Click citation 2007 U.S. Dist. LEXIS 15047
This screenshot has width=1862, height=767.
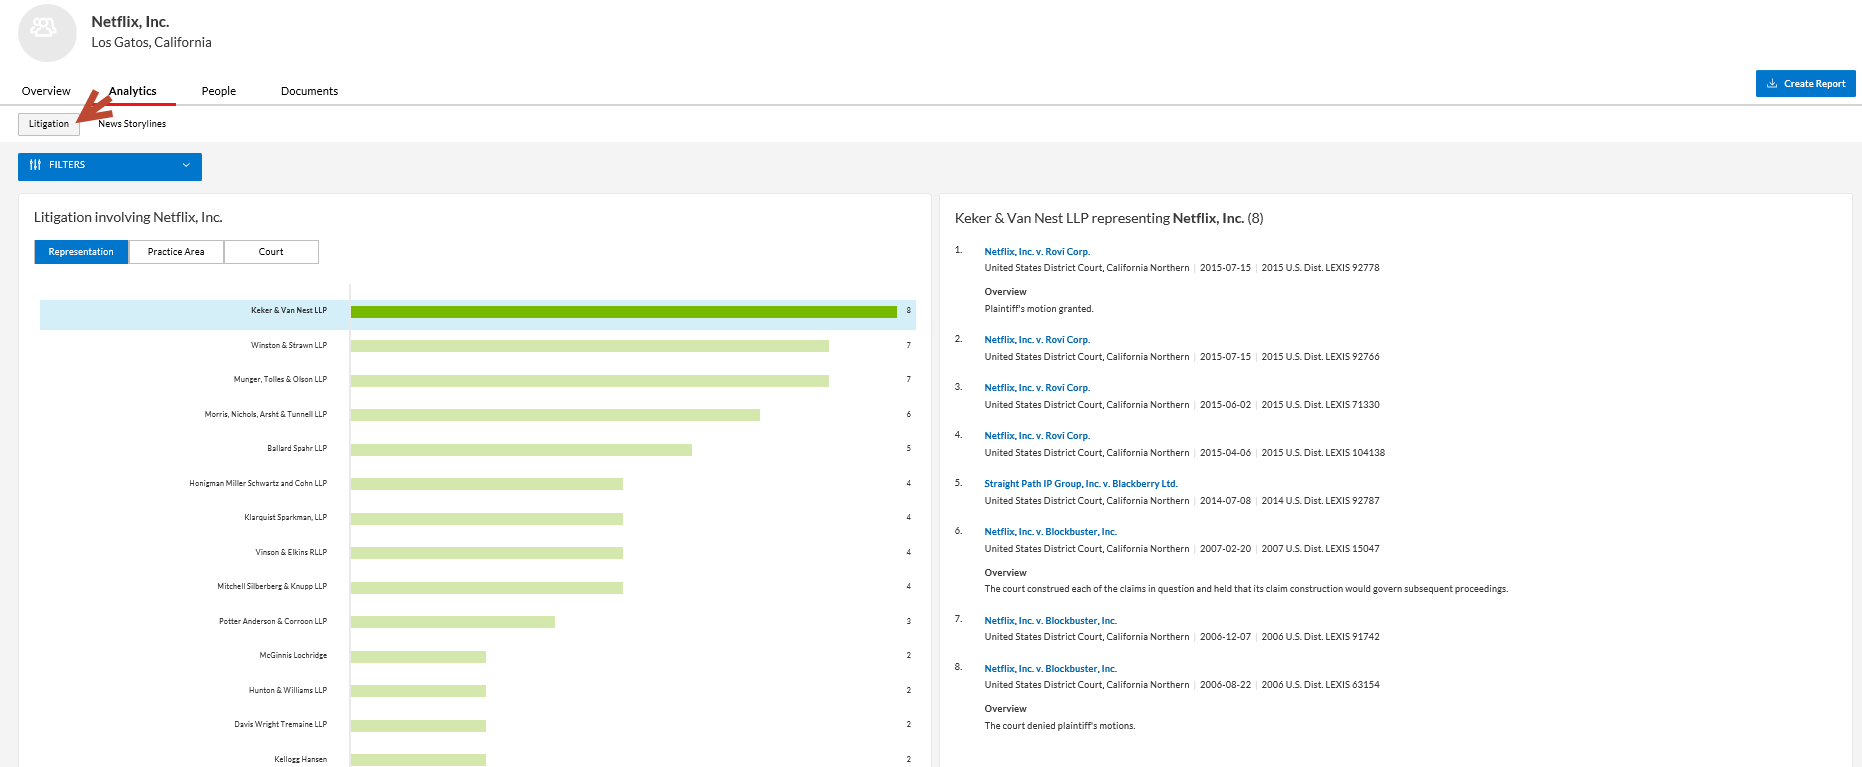(x=1320, y=549)
